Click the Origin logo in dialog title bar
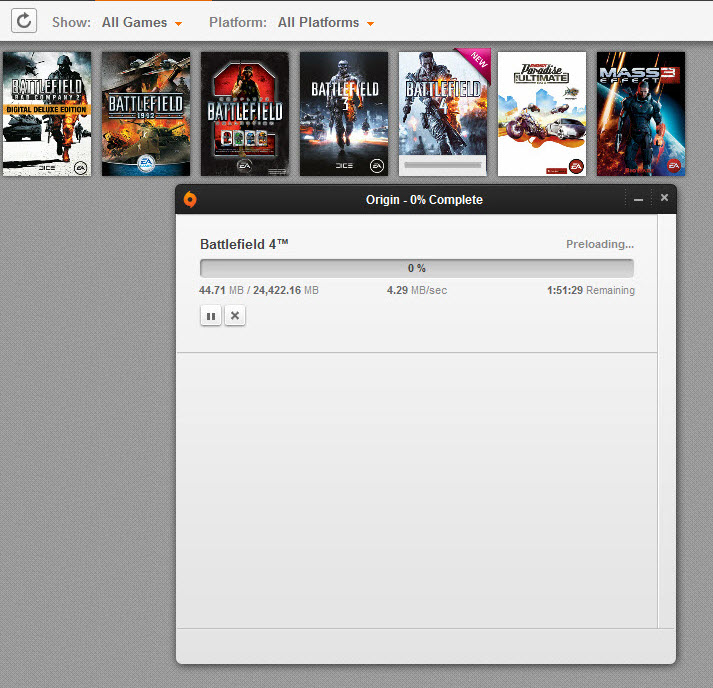 190,200
